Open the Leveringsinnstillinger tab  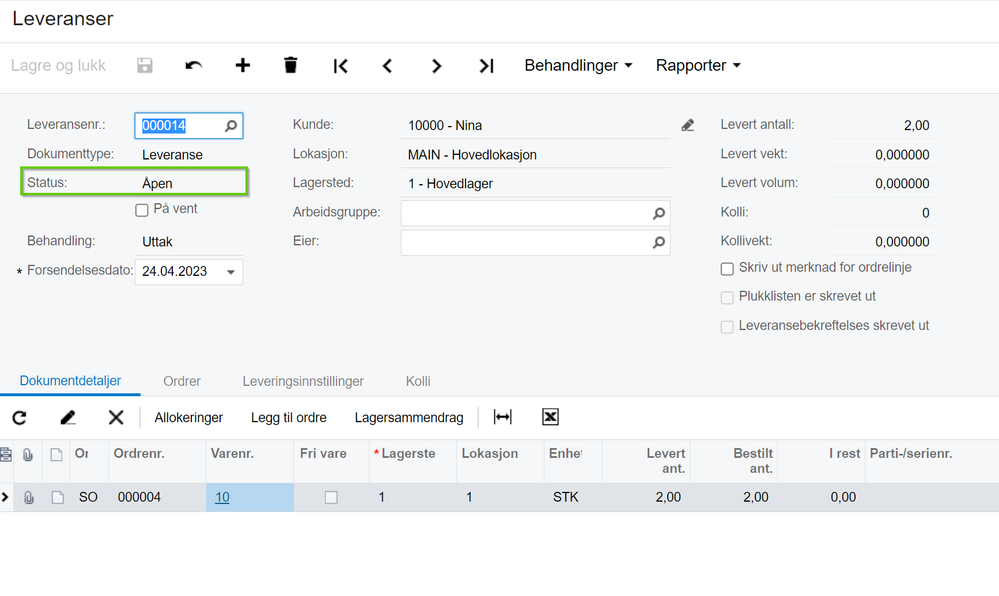point(303,381)
